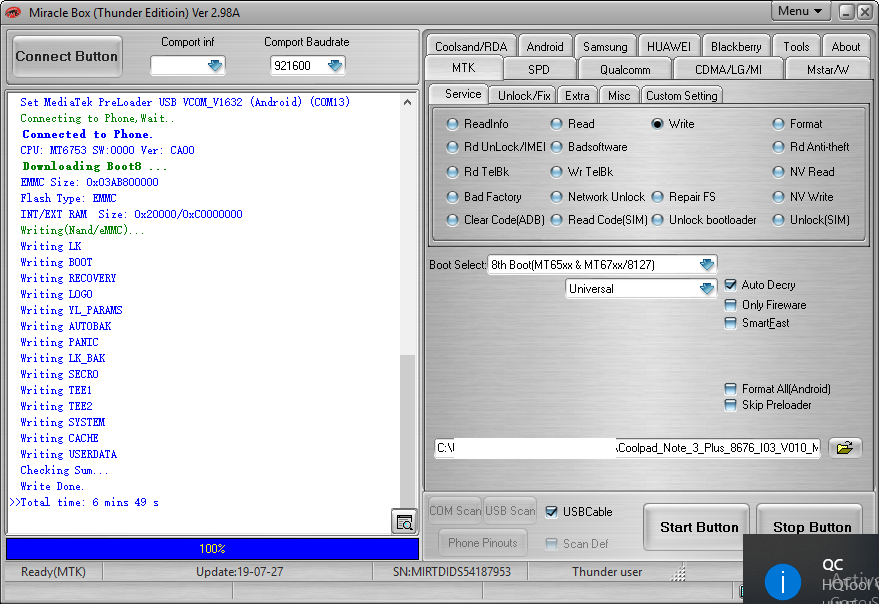Tick the Skip Preloader checkbox
The height and width of the screenshot is (604, 879).
tap(730, 405)
